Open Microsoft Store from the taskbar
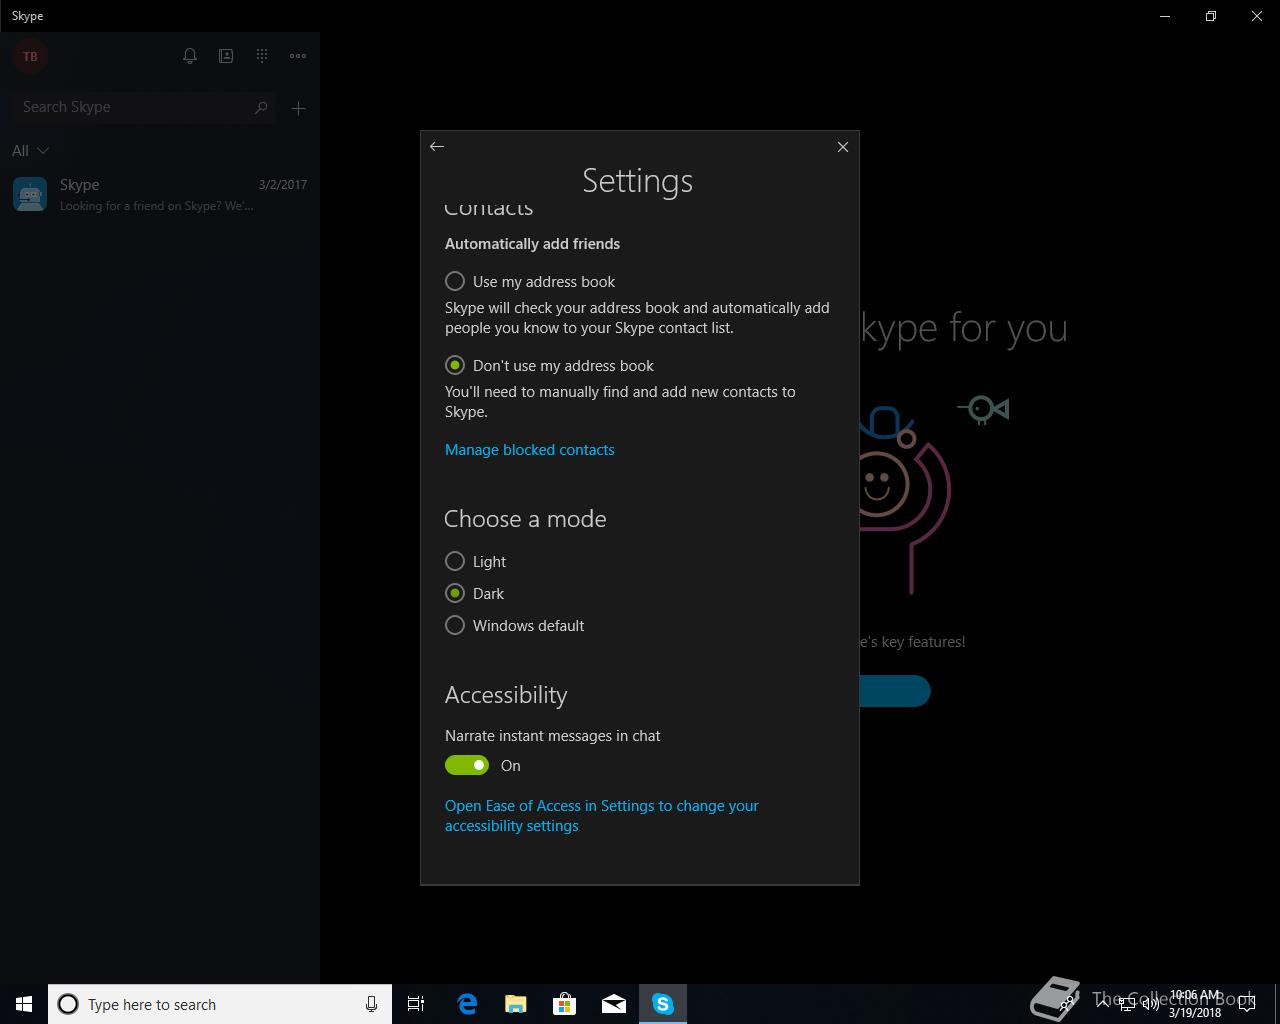Screen dimensions: 1280x1024 point(564,1004)
